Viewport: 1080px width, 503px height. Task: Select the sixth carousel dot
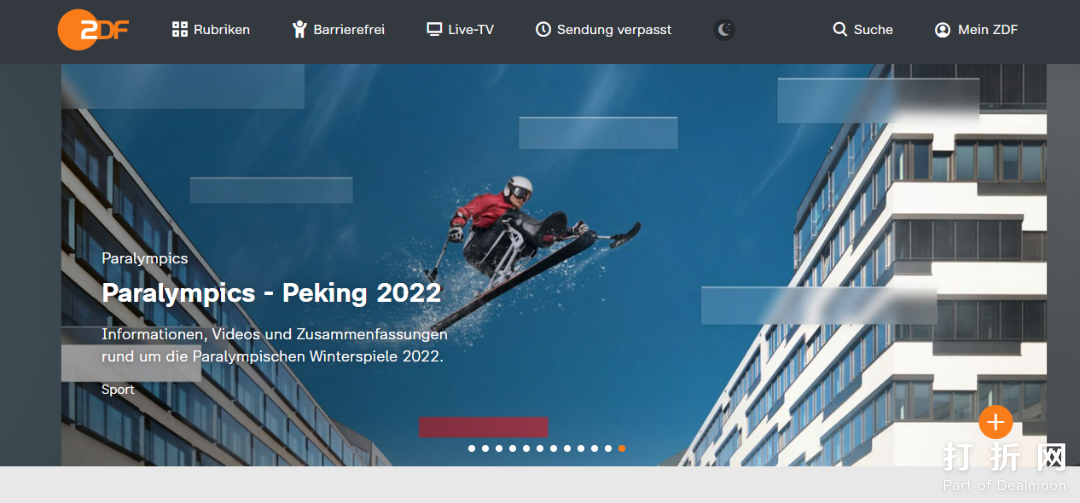pyautogui.click(x=540, y=449)
